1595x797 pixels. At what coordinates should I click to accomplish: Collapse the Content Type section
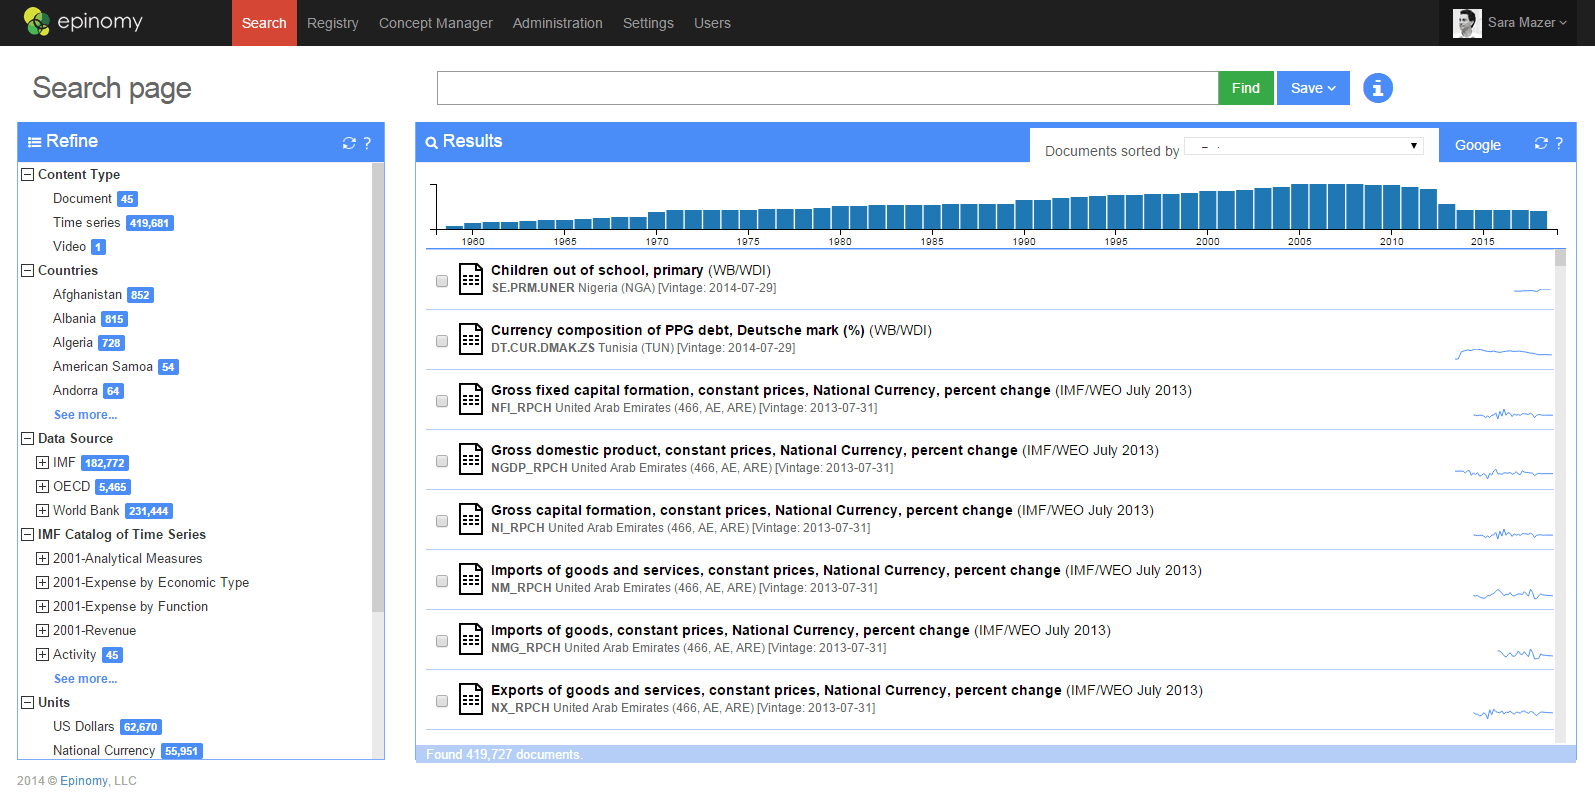pyautogui.click(x=28, y=174)
